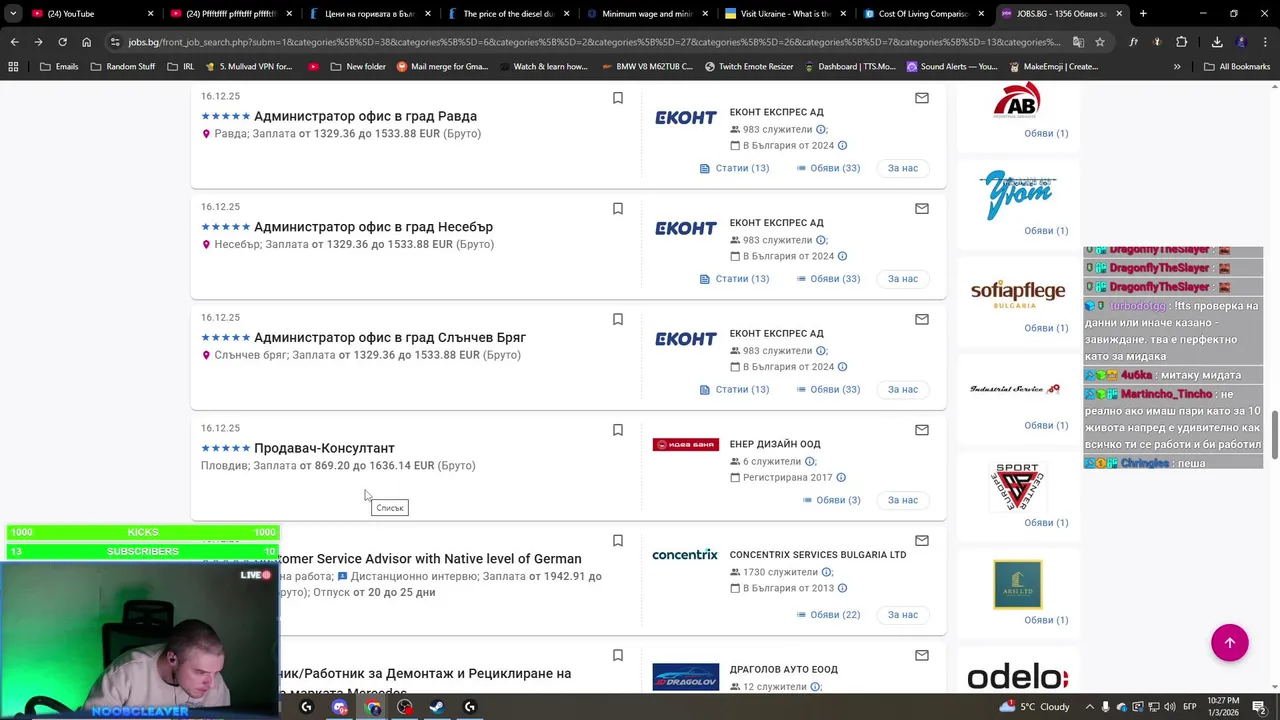
Task: Open Steam from the taskbar
Action: click(x=437, y=707)
